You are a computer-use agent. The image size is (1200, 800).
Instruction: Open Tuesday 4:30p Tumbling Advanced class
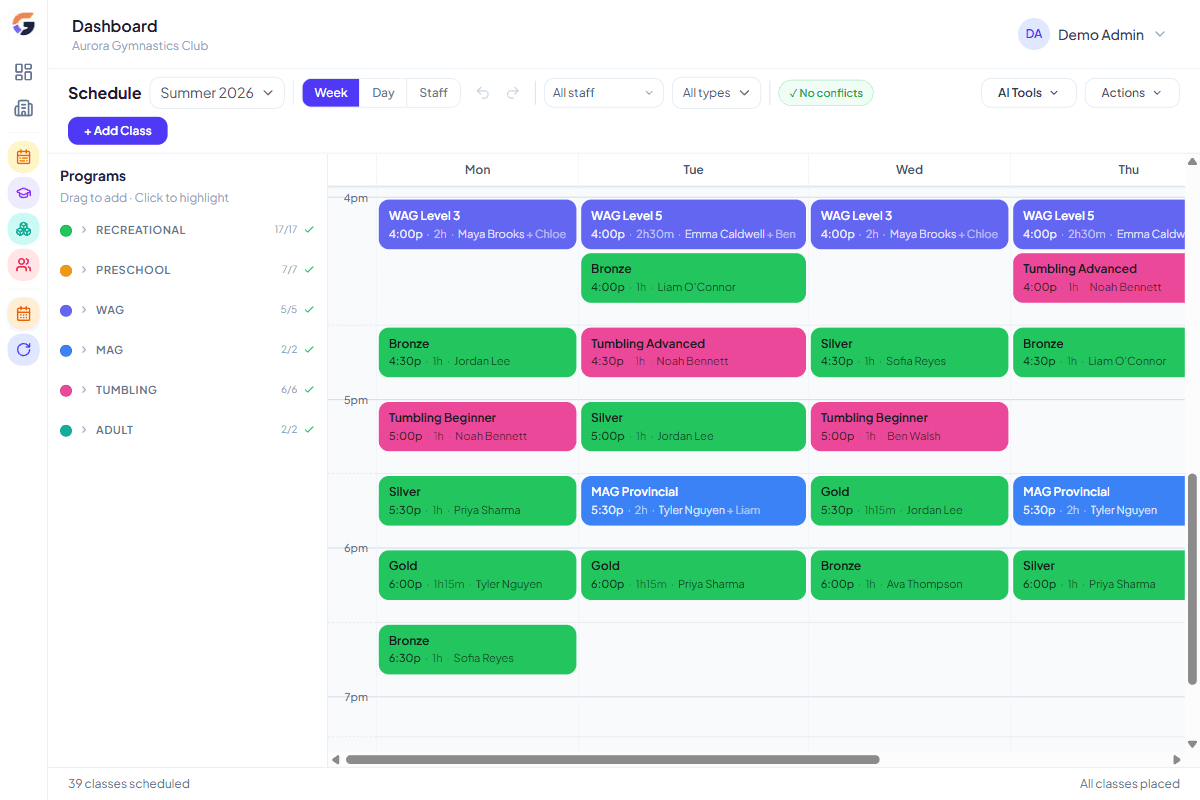[x=693, y=352]
